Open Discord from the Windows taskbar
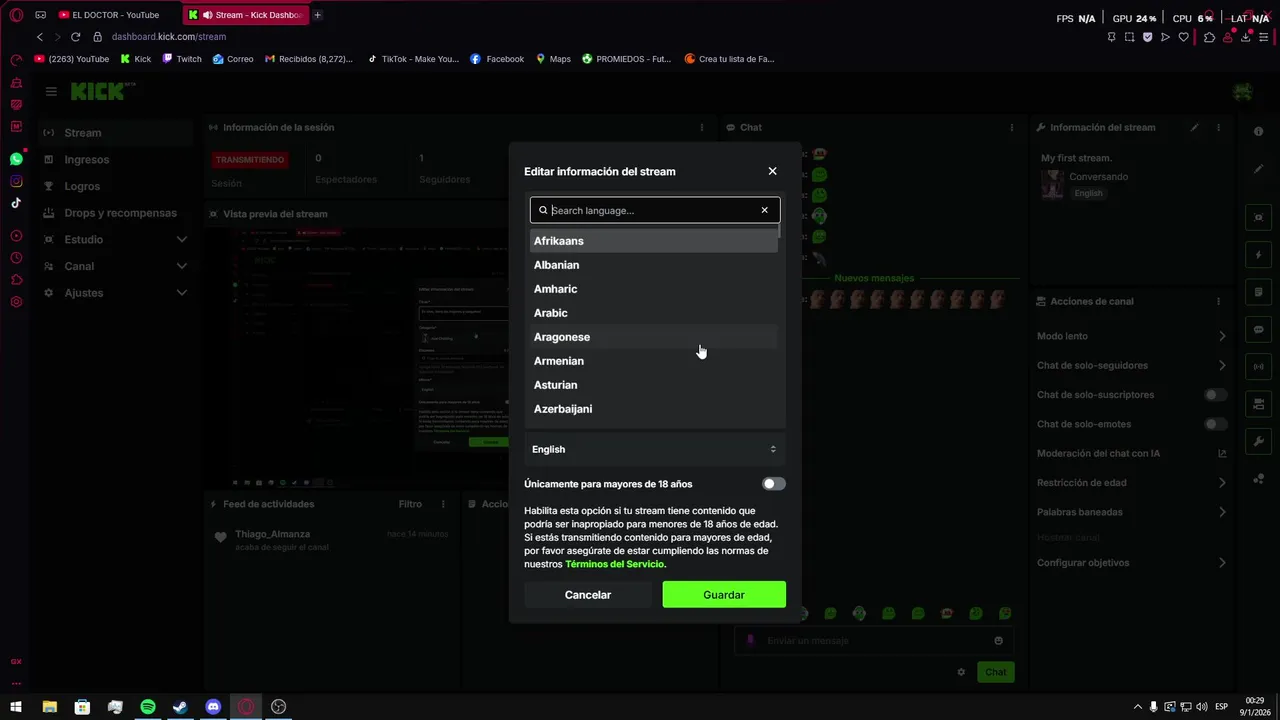Image resolution: width=1280 pixels, height=720 pixels. 213,707
